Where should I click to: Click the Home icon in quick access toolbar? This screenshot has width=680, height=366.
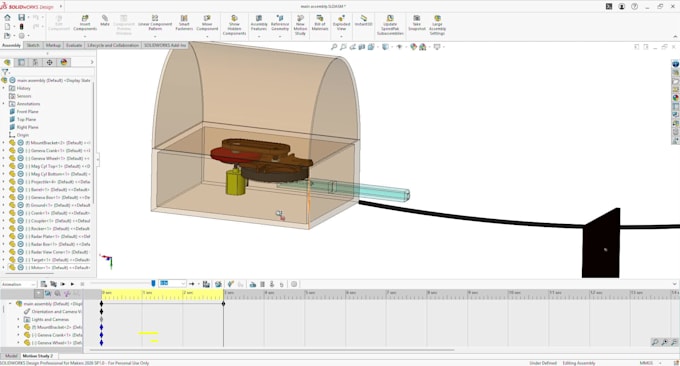click(x=7, y=17)
